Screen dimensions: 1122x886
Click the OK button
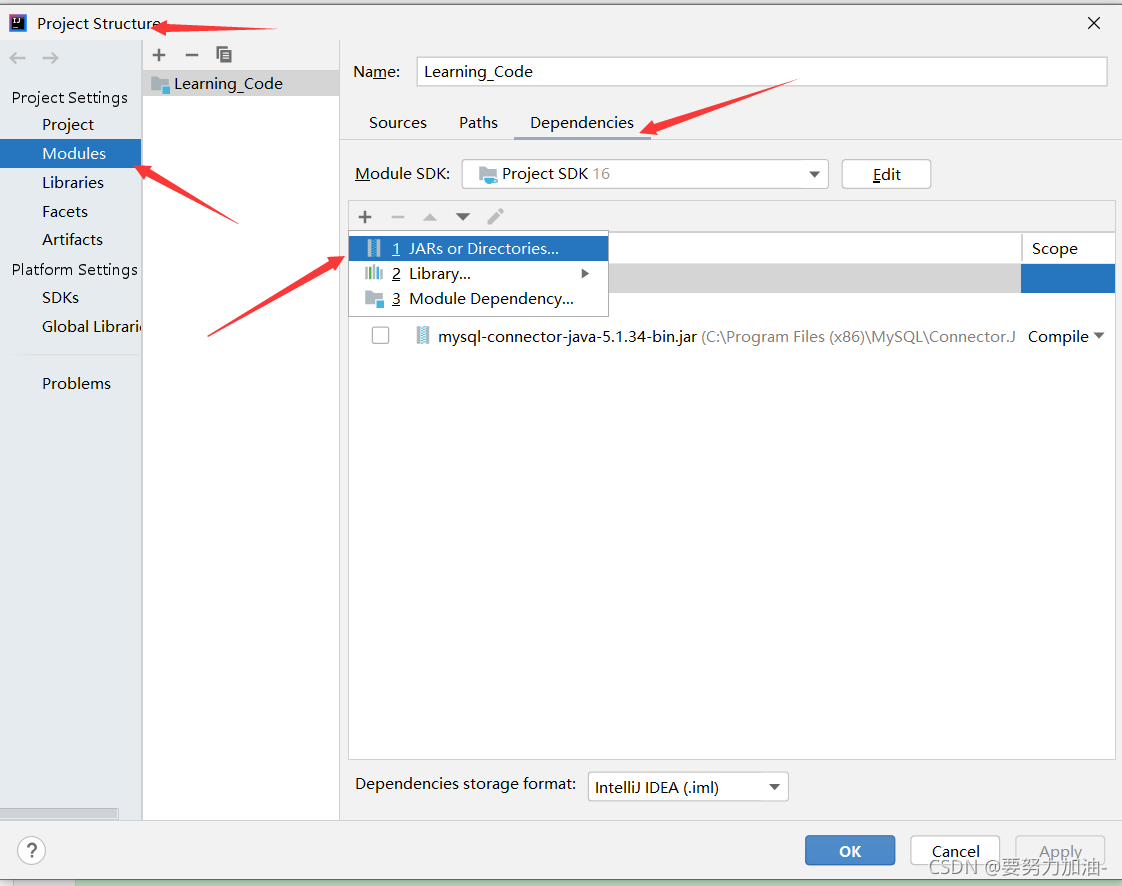pyautogui.click(x=849, y=850)
